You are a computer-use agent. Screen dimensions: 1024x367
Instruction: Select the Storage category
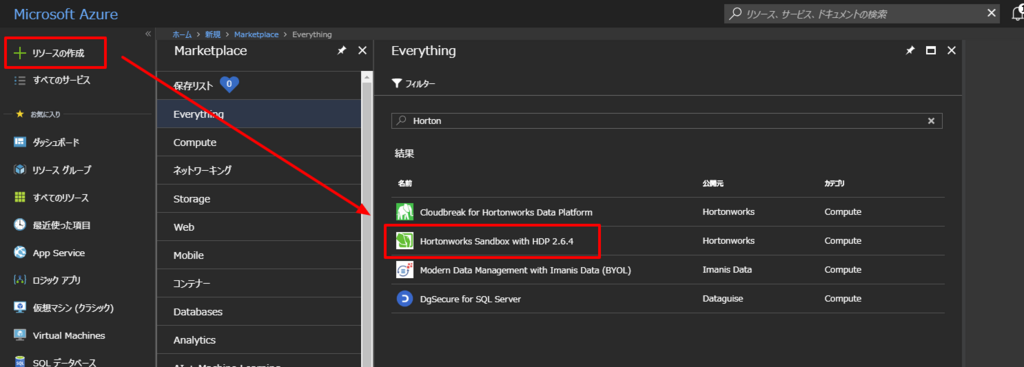tap(259, 199)
